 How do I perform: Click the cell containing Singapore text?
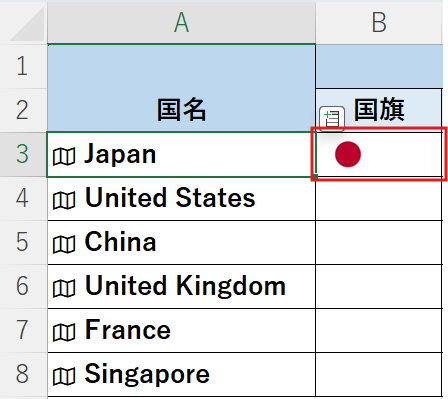coord(181,375)
